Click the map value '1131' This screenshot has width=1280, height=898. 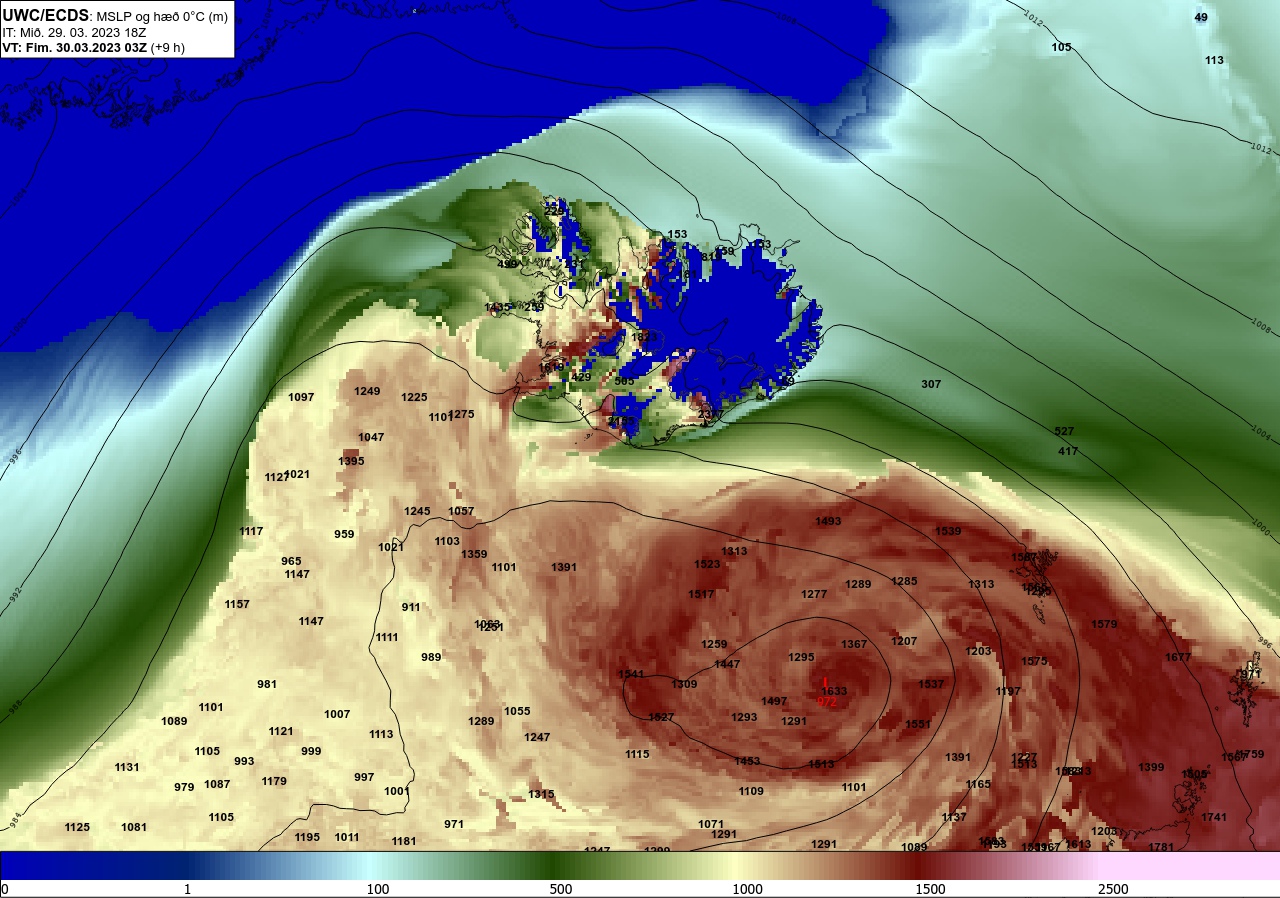tap(127, 767)
